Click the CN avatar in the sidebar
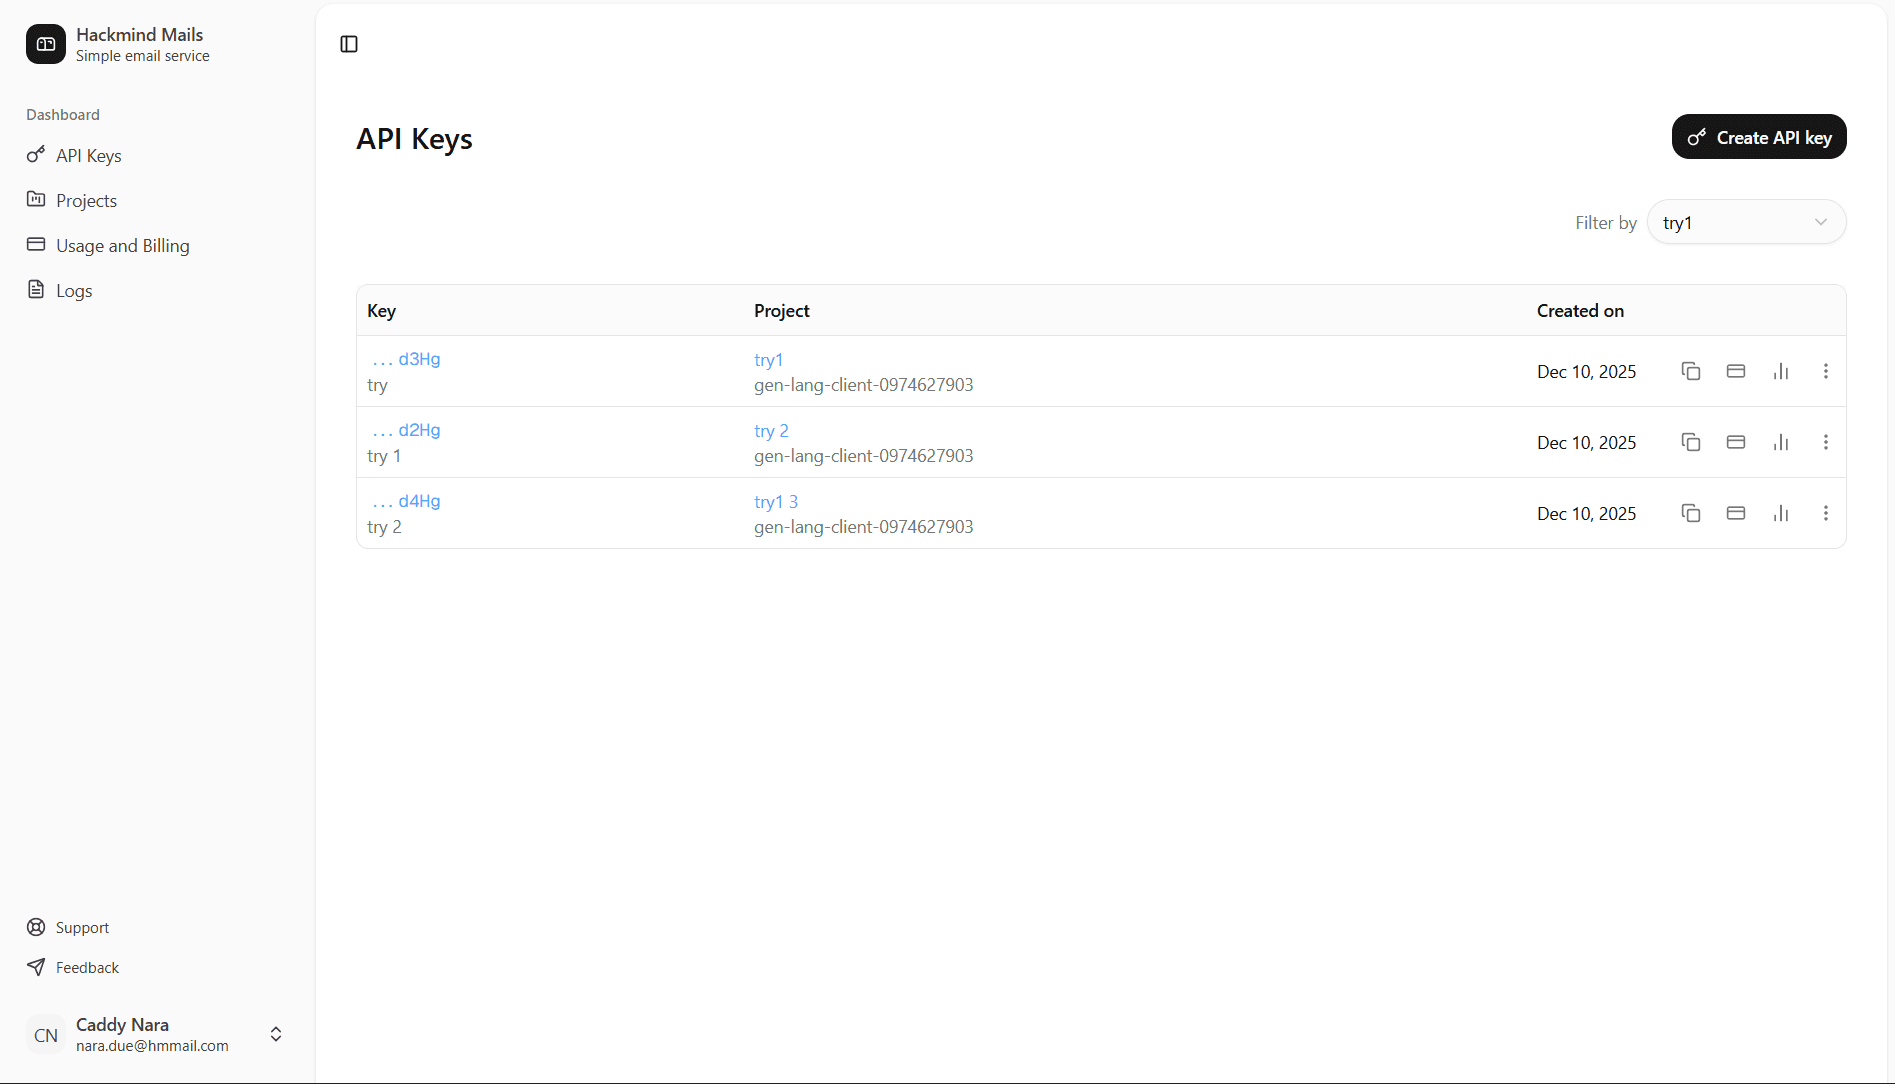The height and width of the screenshot is (1084, 1895). coord(45,1034)
